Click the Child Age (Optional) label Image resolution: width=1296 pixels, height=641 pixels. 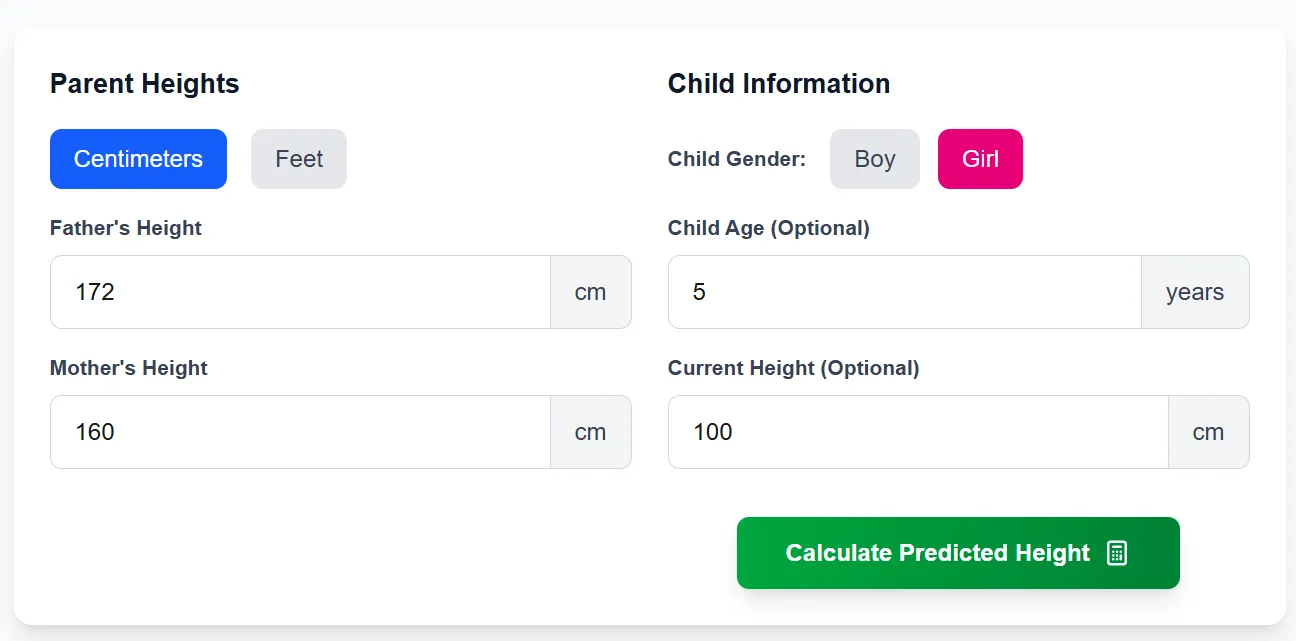(x=769, y=228)
